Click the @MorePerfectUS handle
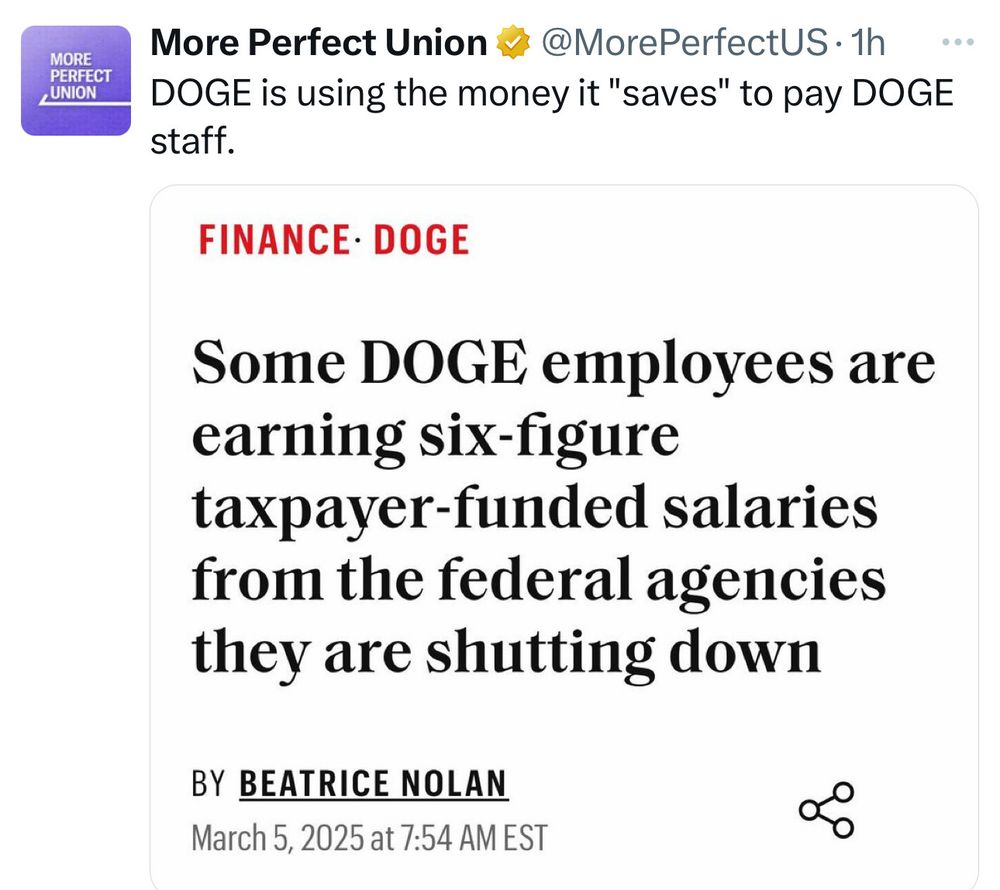 [683, 43]
